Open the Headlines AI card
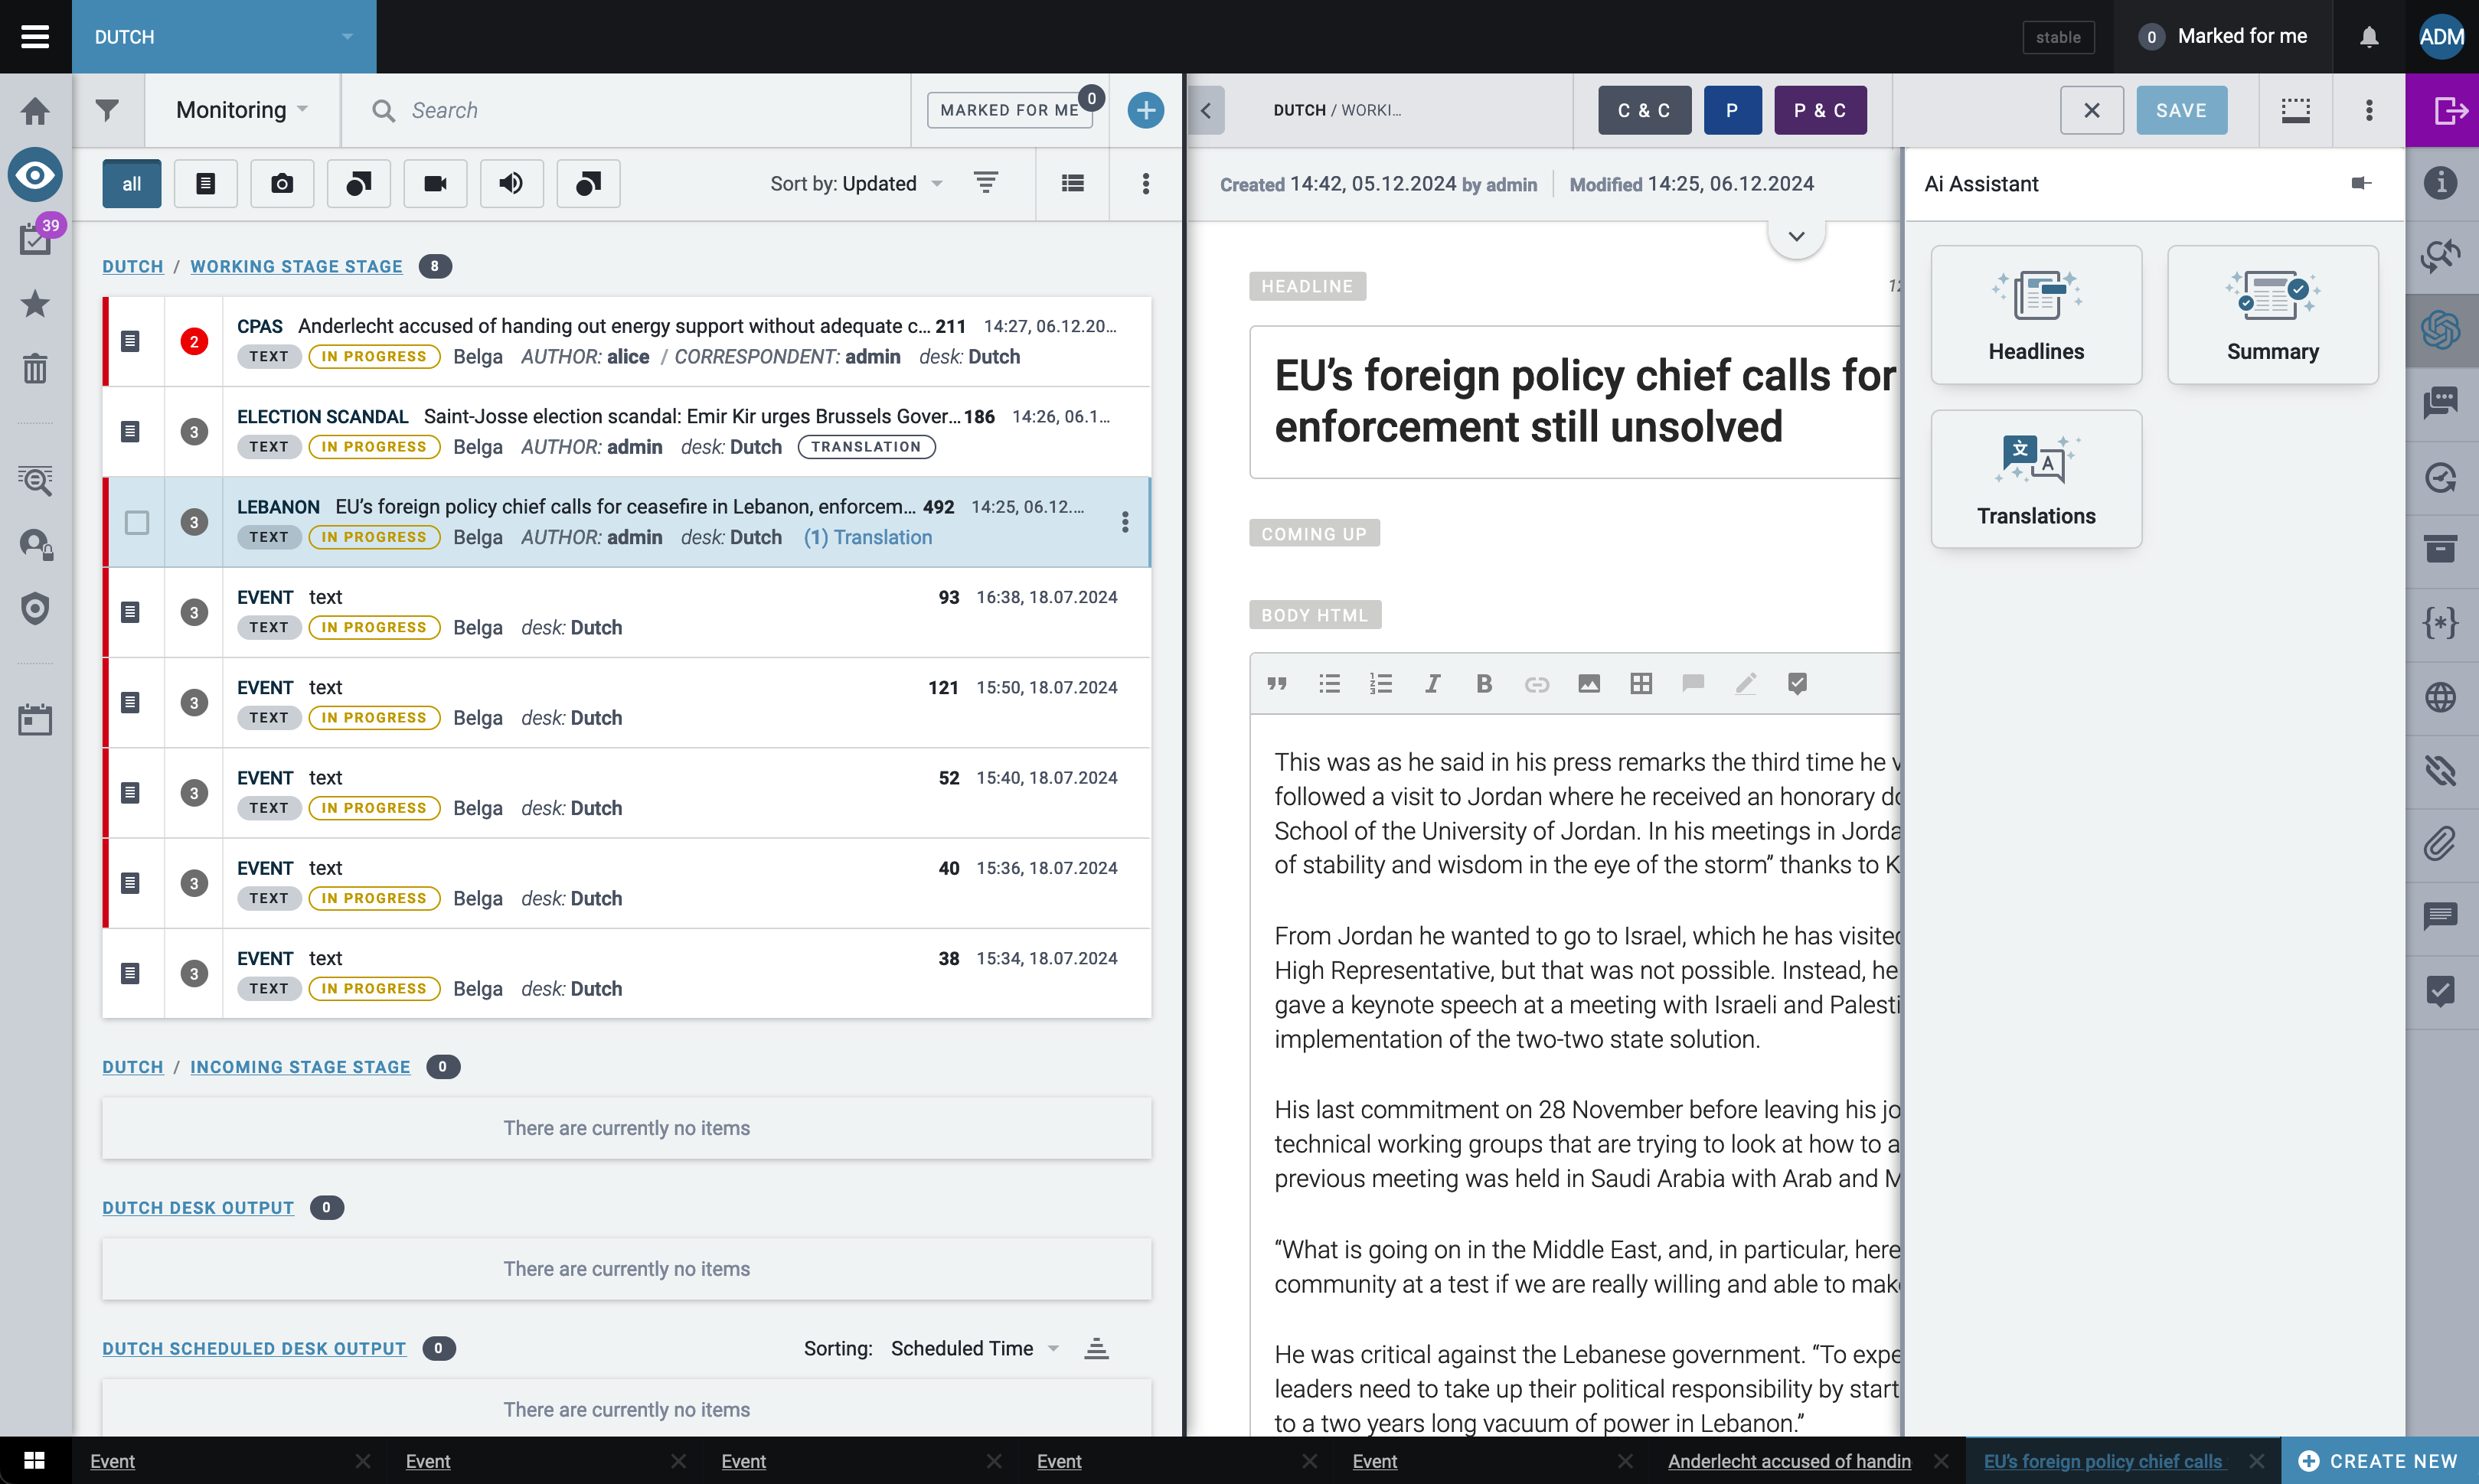Image resolution: width=2479 pixels, height=1484 pixels. tap(2035, 315)
